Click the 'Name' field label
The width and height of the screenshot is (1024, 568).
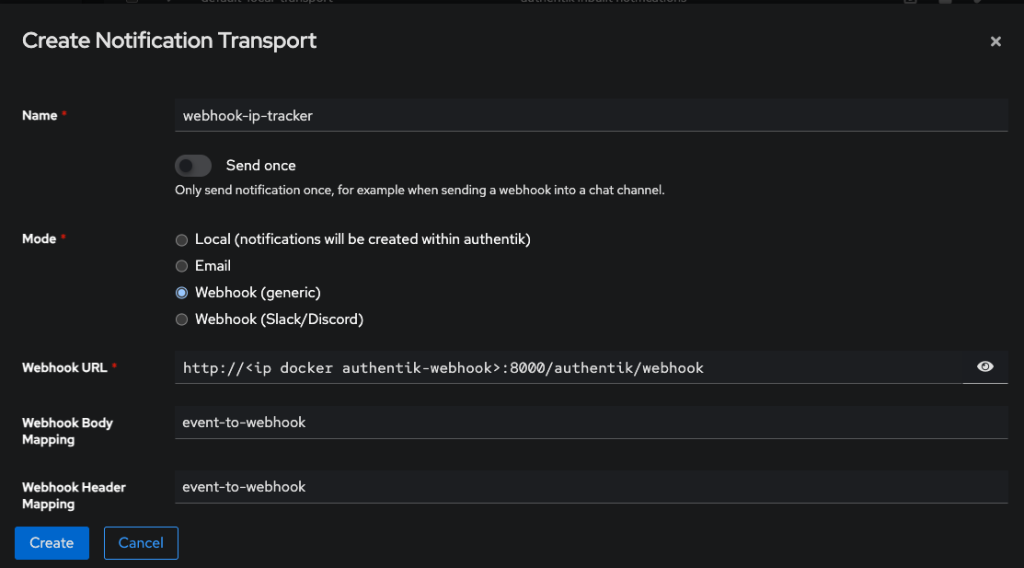[40, 115]
